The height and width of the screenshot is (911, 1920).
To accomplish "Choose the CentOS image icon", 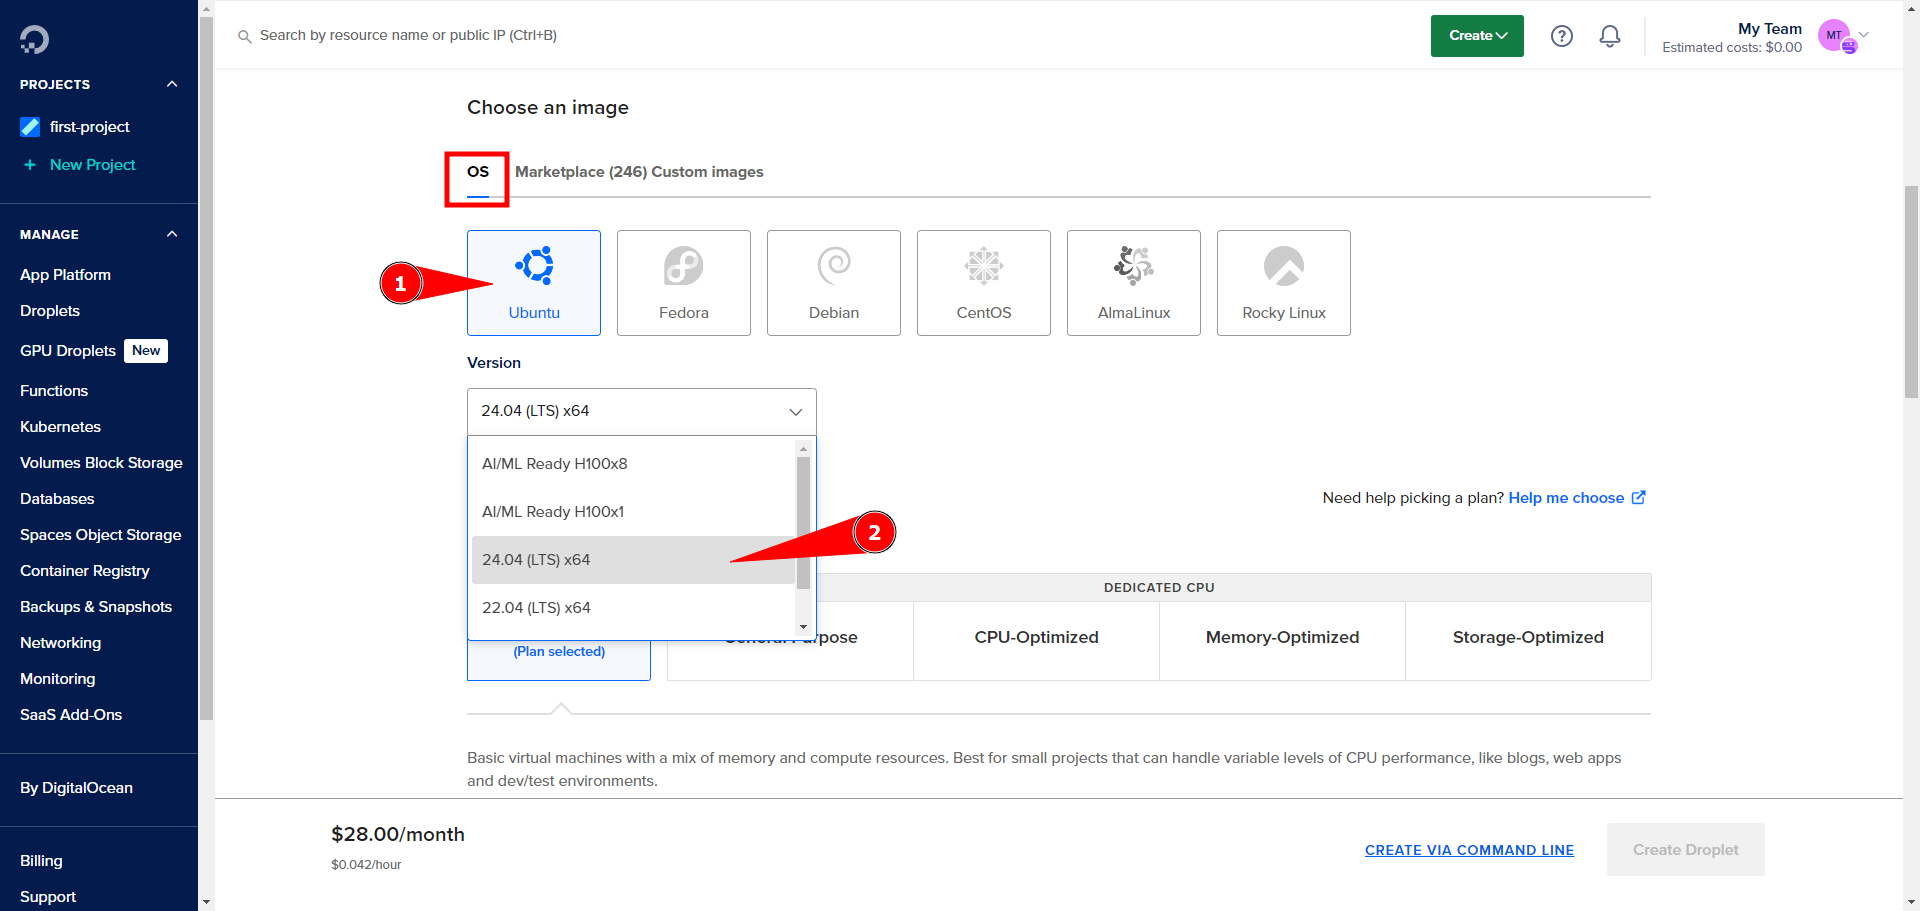I will coord(983,267).
